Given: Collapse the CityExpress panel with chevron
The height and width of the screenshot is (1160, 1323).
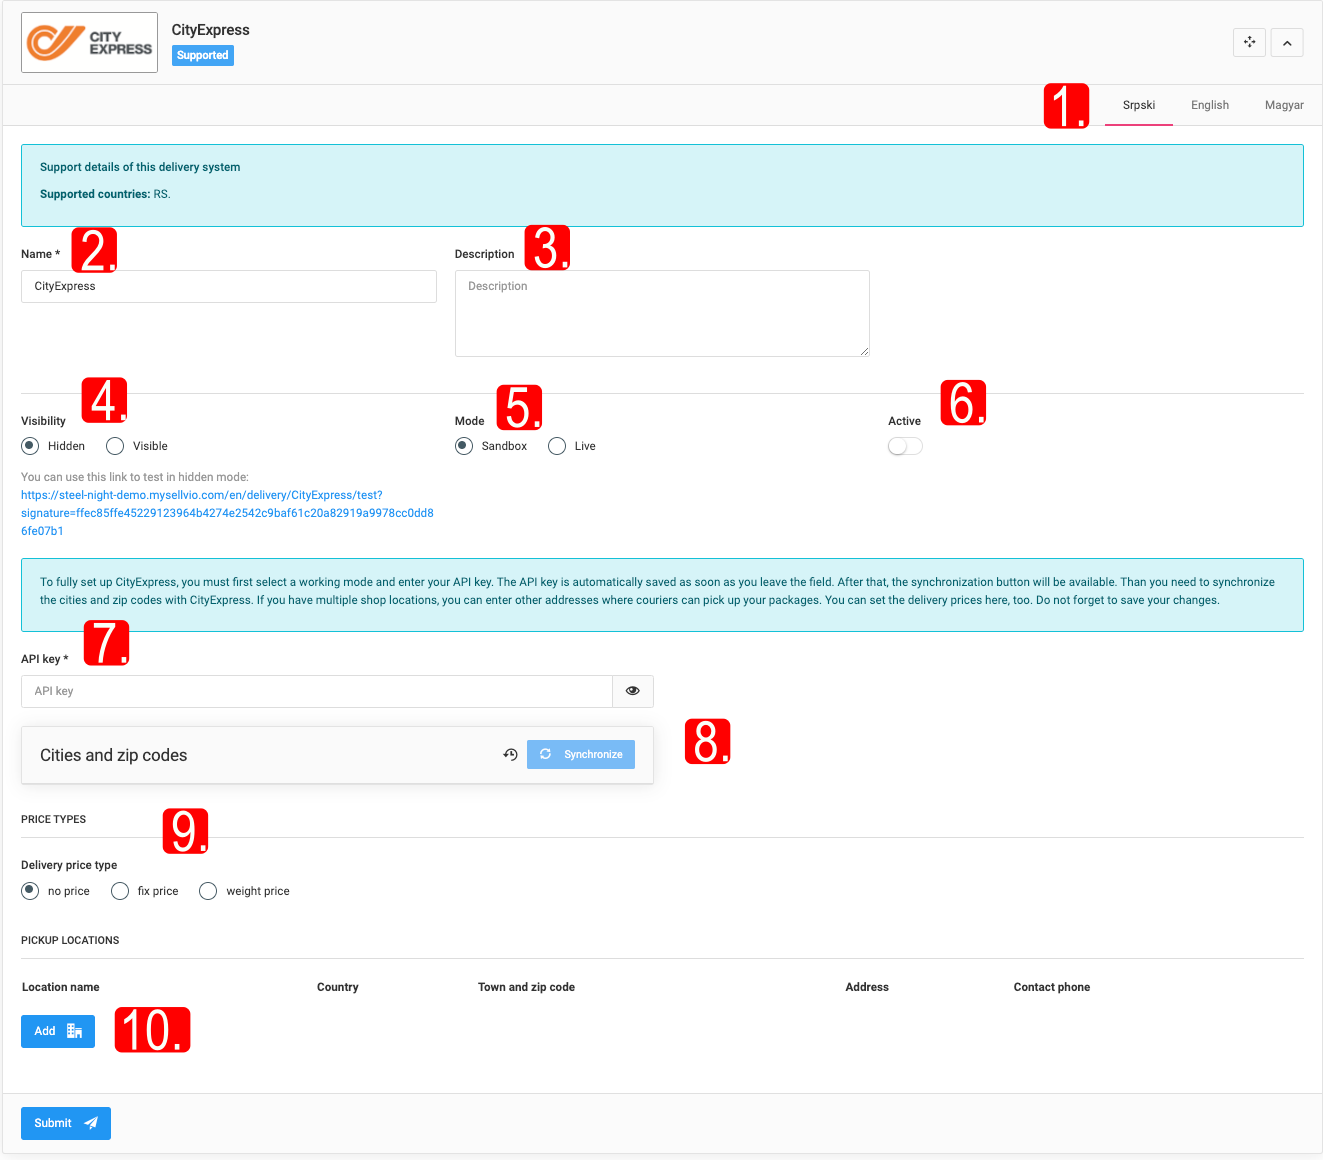Looking at the screenshot, I should pos(1287,43).
